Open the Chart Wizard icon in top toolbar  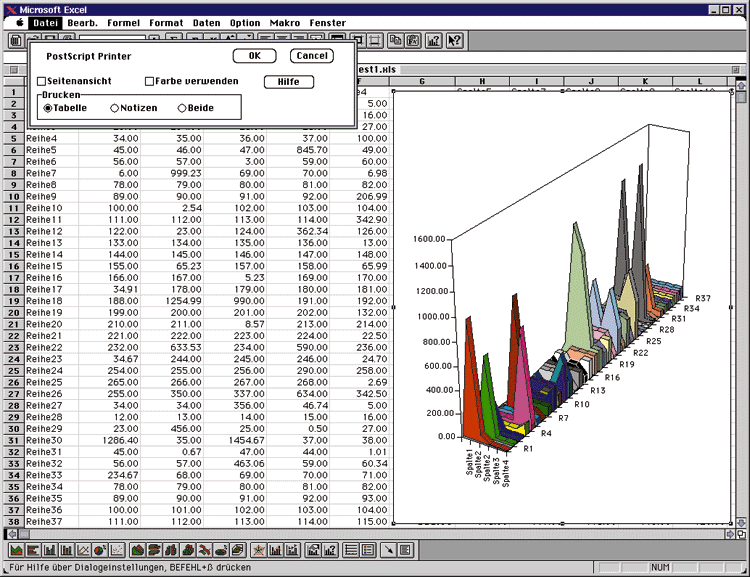tap(433, 40)
